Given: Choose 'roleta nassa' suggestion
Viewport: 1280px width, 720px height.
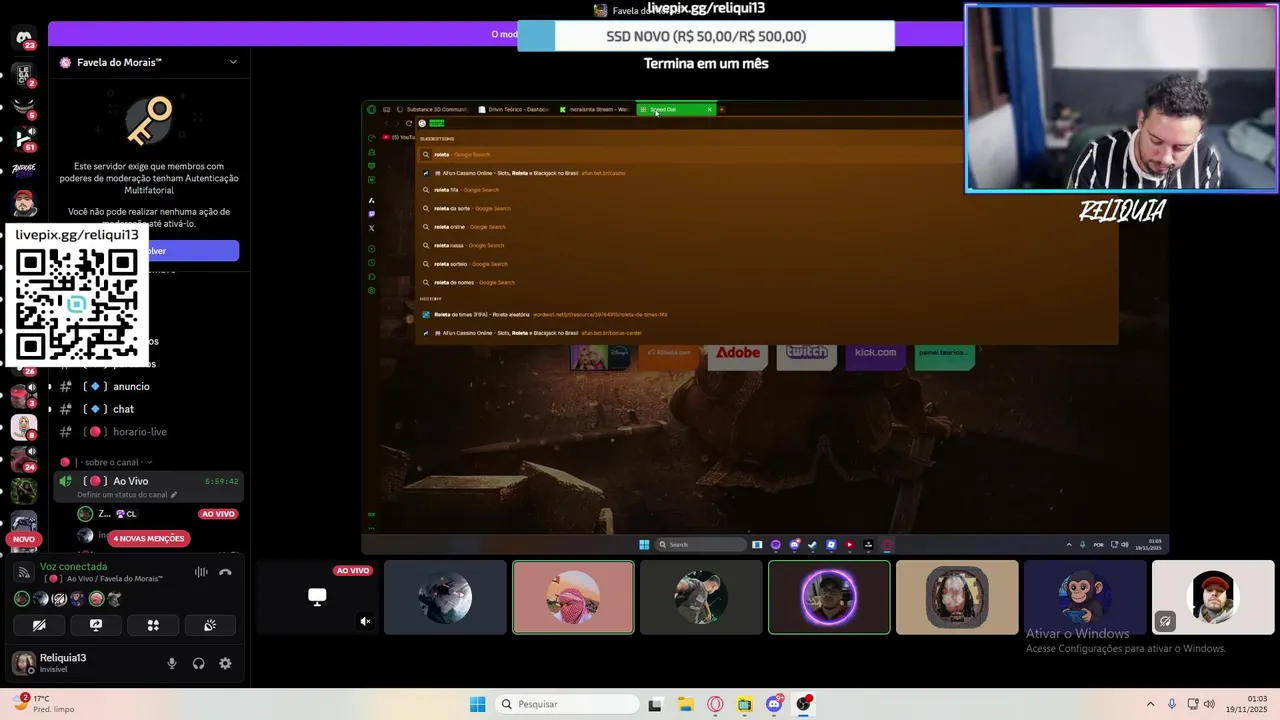Looking at the screenshot, I should tap(766, 245).
